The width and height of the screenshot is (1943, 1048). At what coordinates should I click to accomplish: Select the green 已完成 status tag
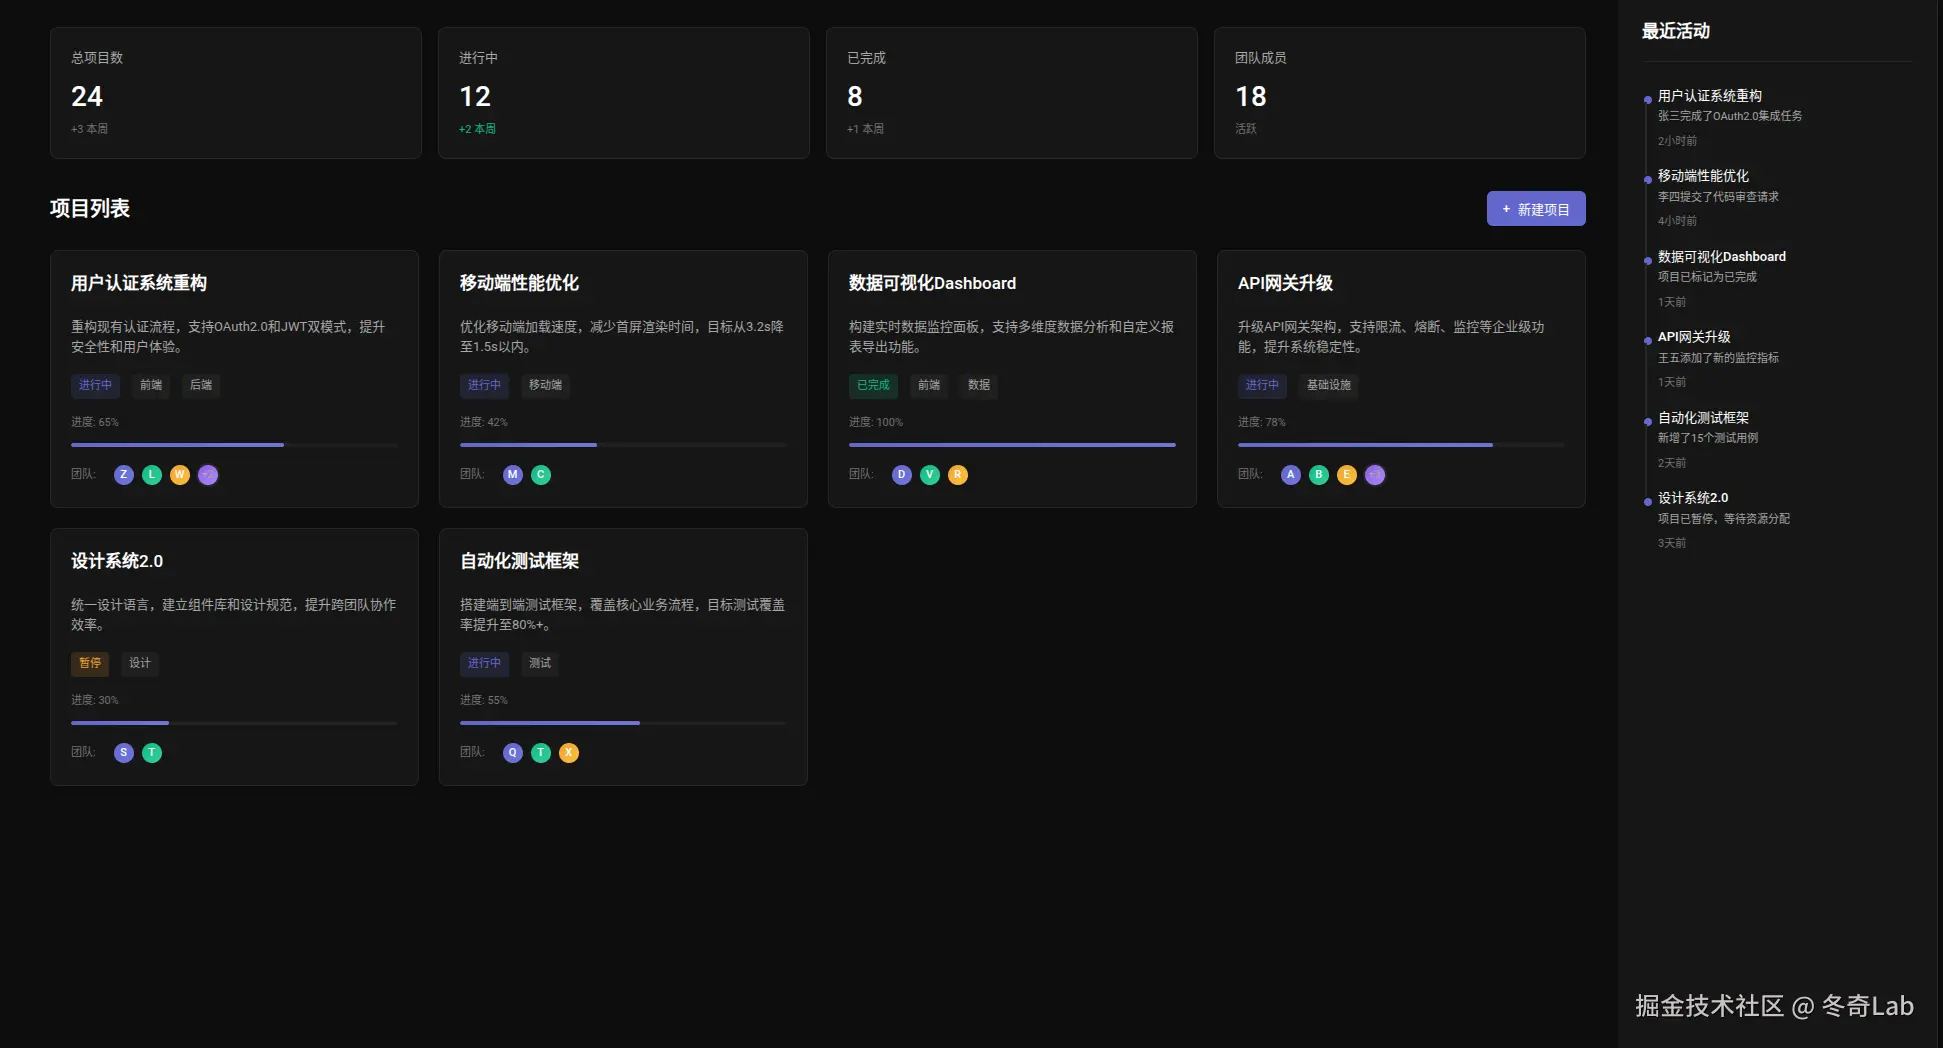tap(873, 385)
